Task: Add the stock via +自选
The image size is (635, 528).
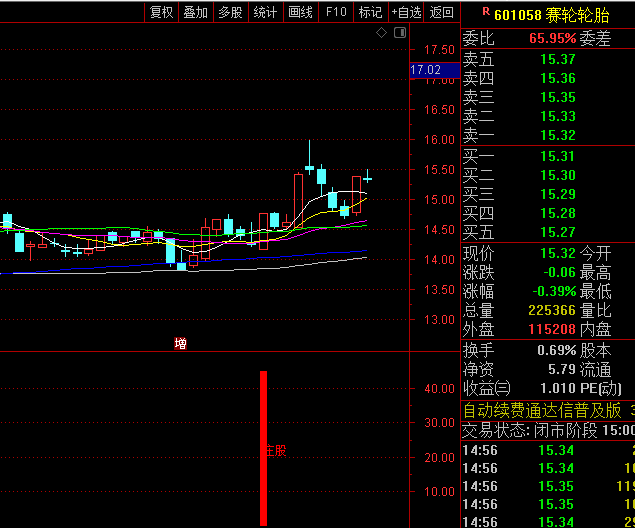Action: pos(406,12)
